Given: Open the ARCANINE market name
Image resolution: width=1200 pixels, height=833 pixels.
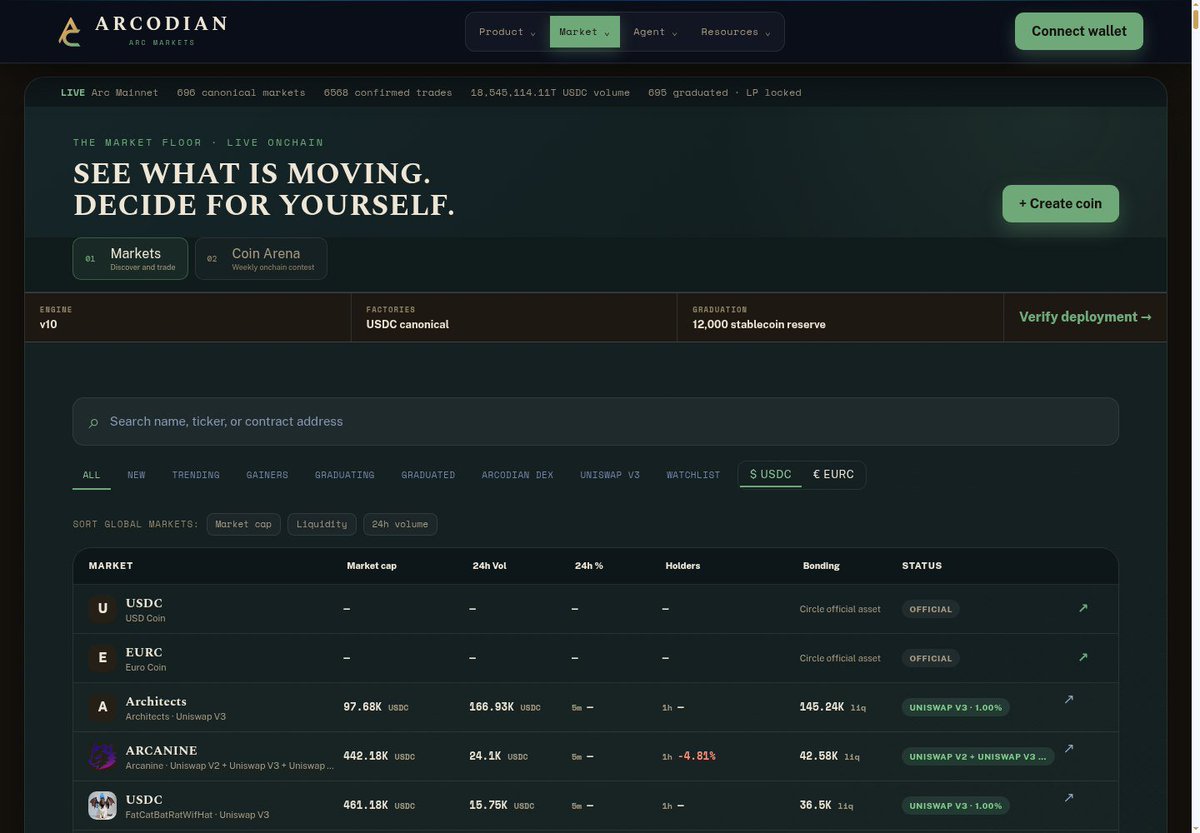Looking at the screenshot, I should click(x=161, y=750).
